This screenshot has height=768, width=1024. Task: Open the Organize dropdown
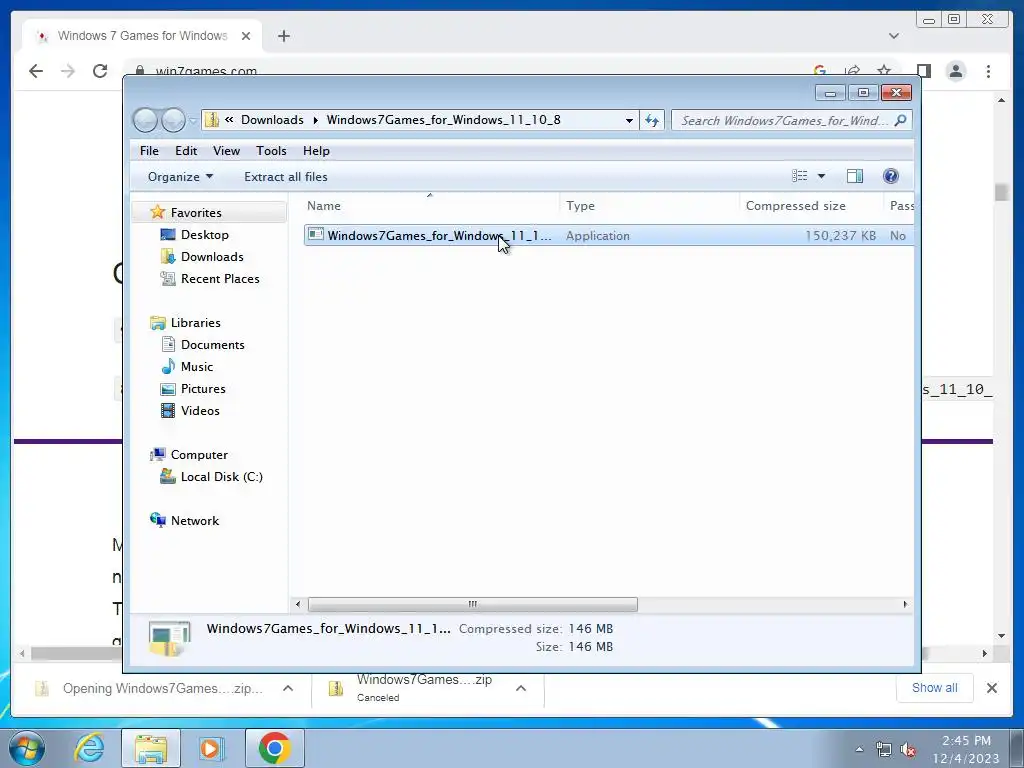click(180, 177)
